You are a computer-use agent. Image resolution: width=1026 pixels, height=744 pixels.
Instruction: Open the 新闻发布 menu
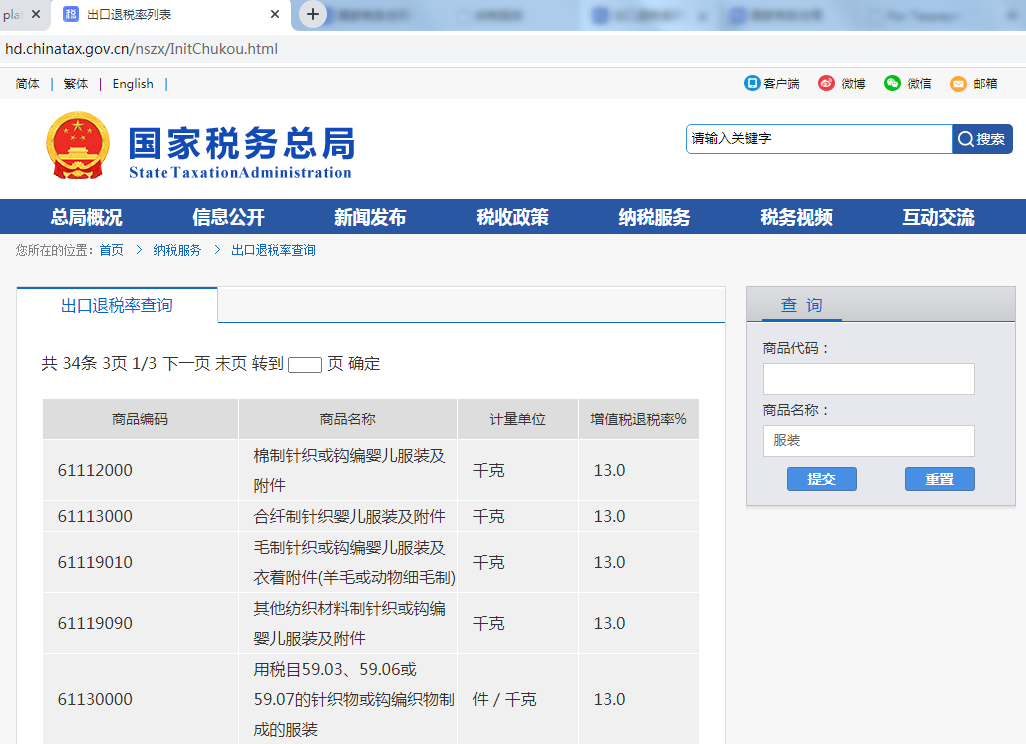tap(370, 217)
